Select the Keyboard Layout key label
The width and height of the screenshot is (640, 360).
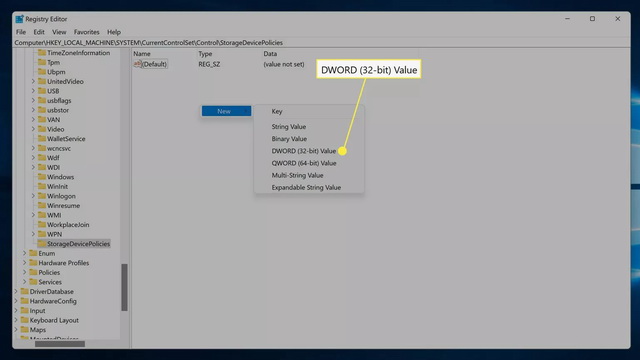54,320
